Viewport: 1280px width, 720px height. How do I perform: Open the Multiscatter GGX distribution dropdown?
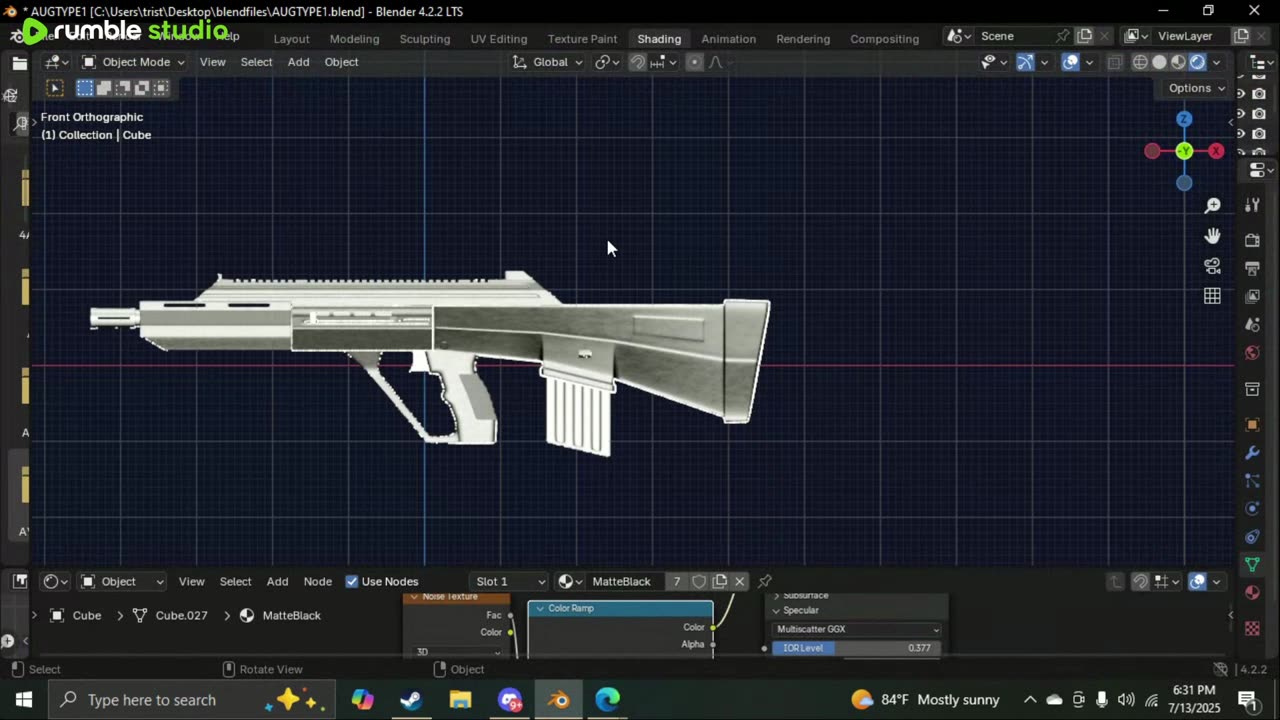point(857,629)
